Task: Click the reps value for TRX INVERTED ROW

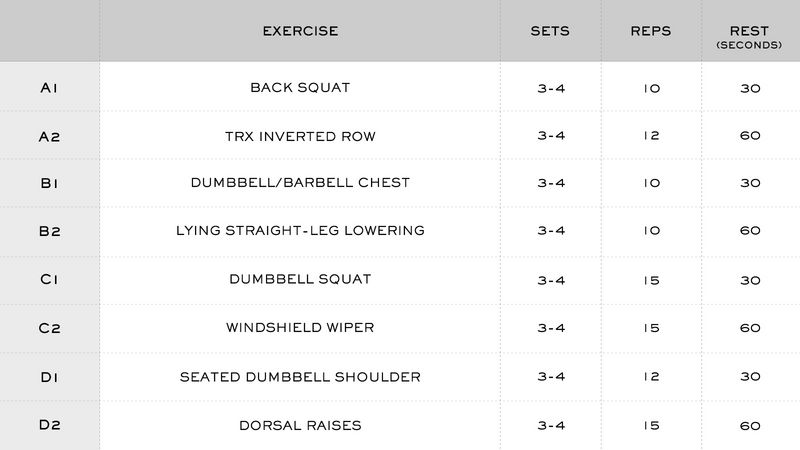Action: pos(652,136)
